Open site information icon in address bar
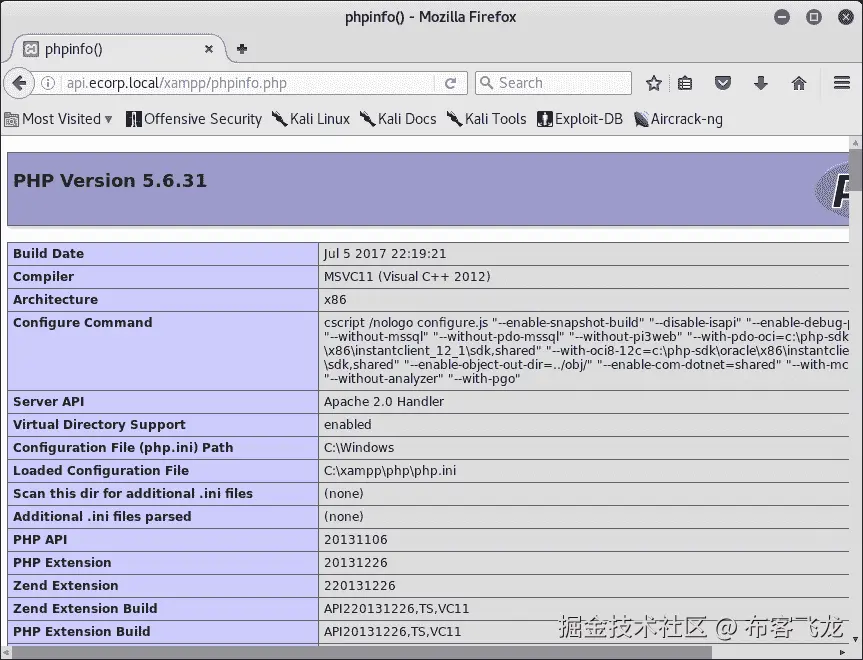Screen dimensions: 863x660 pos(48,83)
